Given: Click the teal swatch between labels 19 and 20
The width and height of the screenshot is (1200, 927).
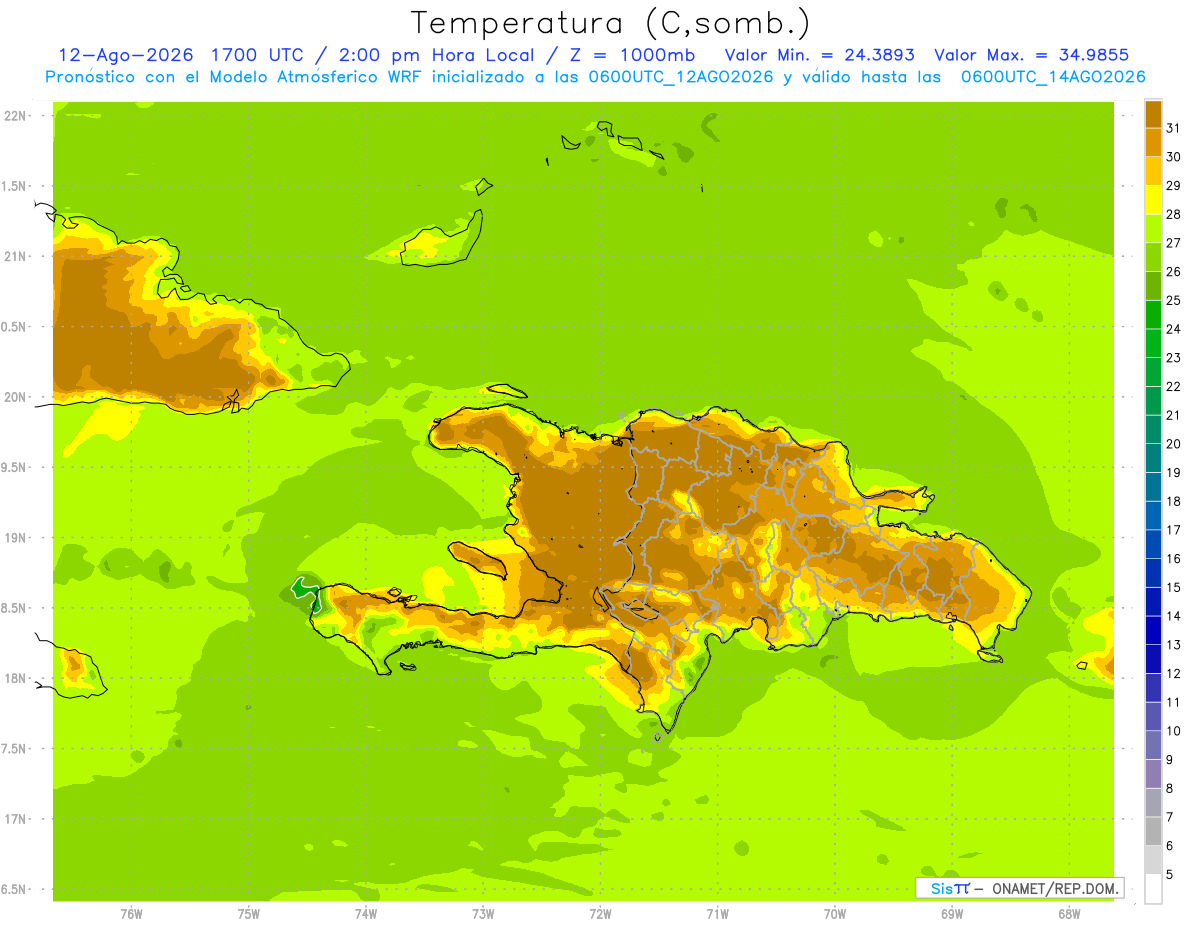Looking at the screenshot, I should (1153, 458).
